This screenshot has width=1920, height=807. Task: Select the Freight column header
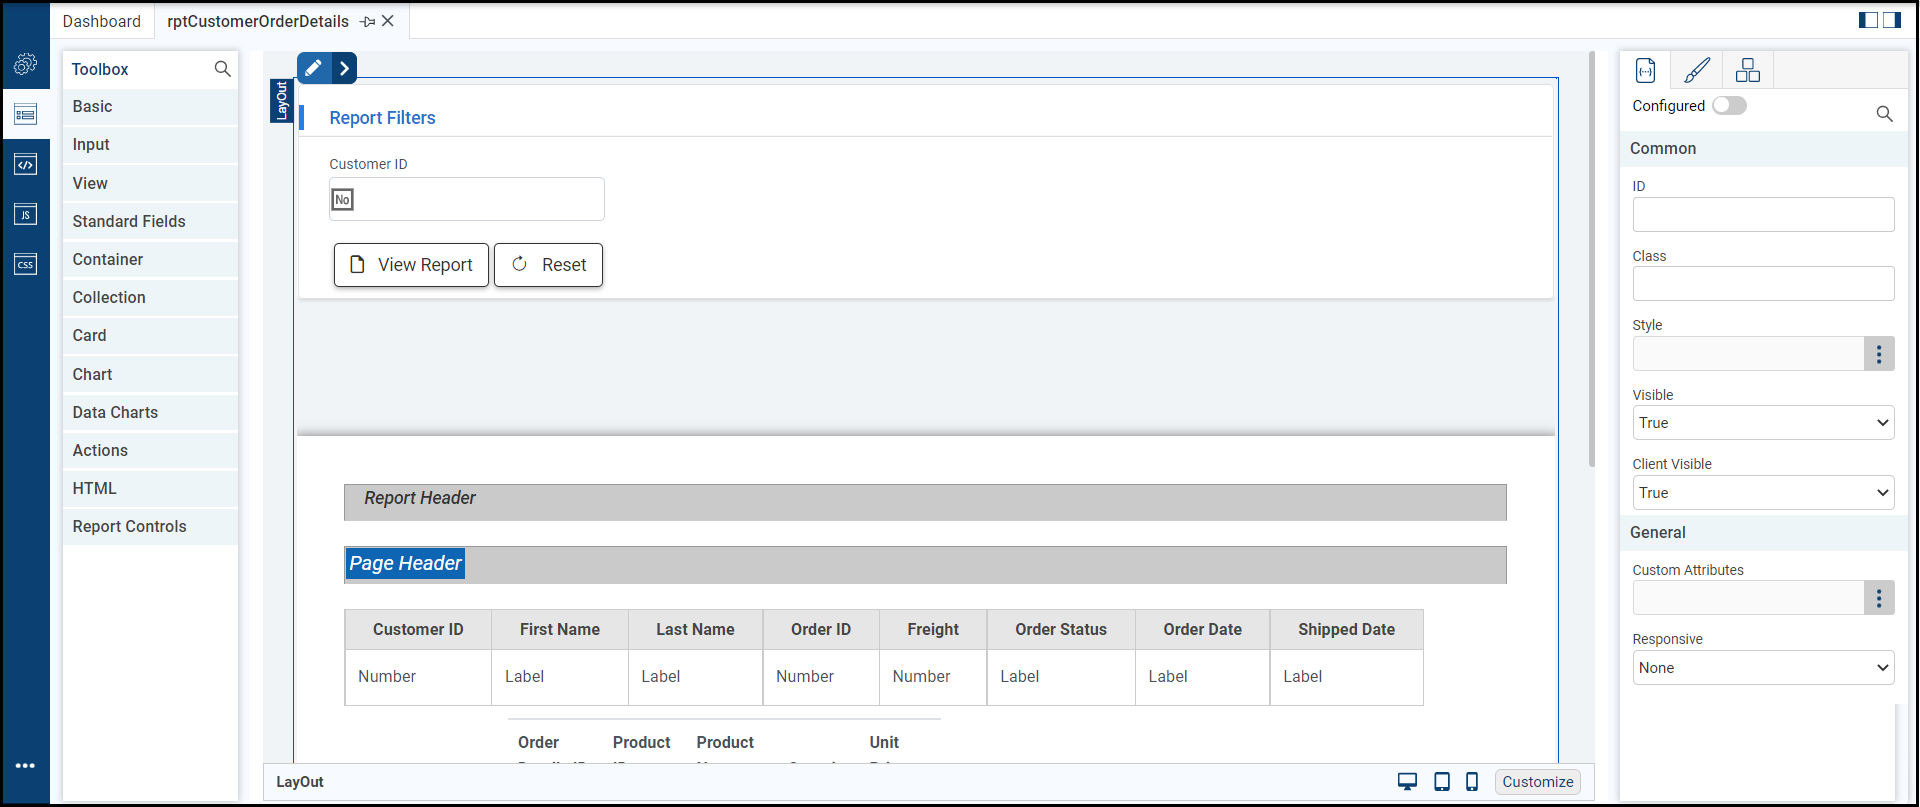click(933, 630)
